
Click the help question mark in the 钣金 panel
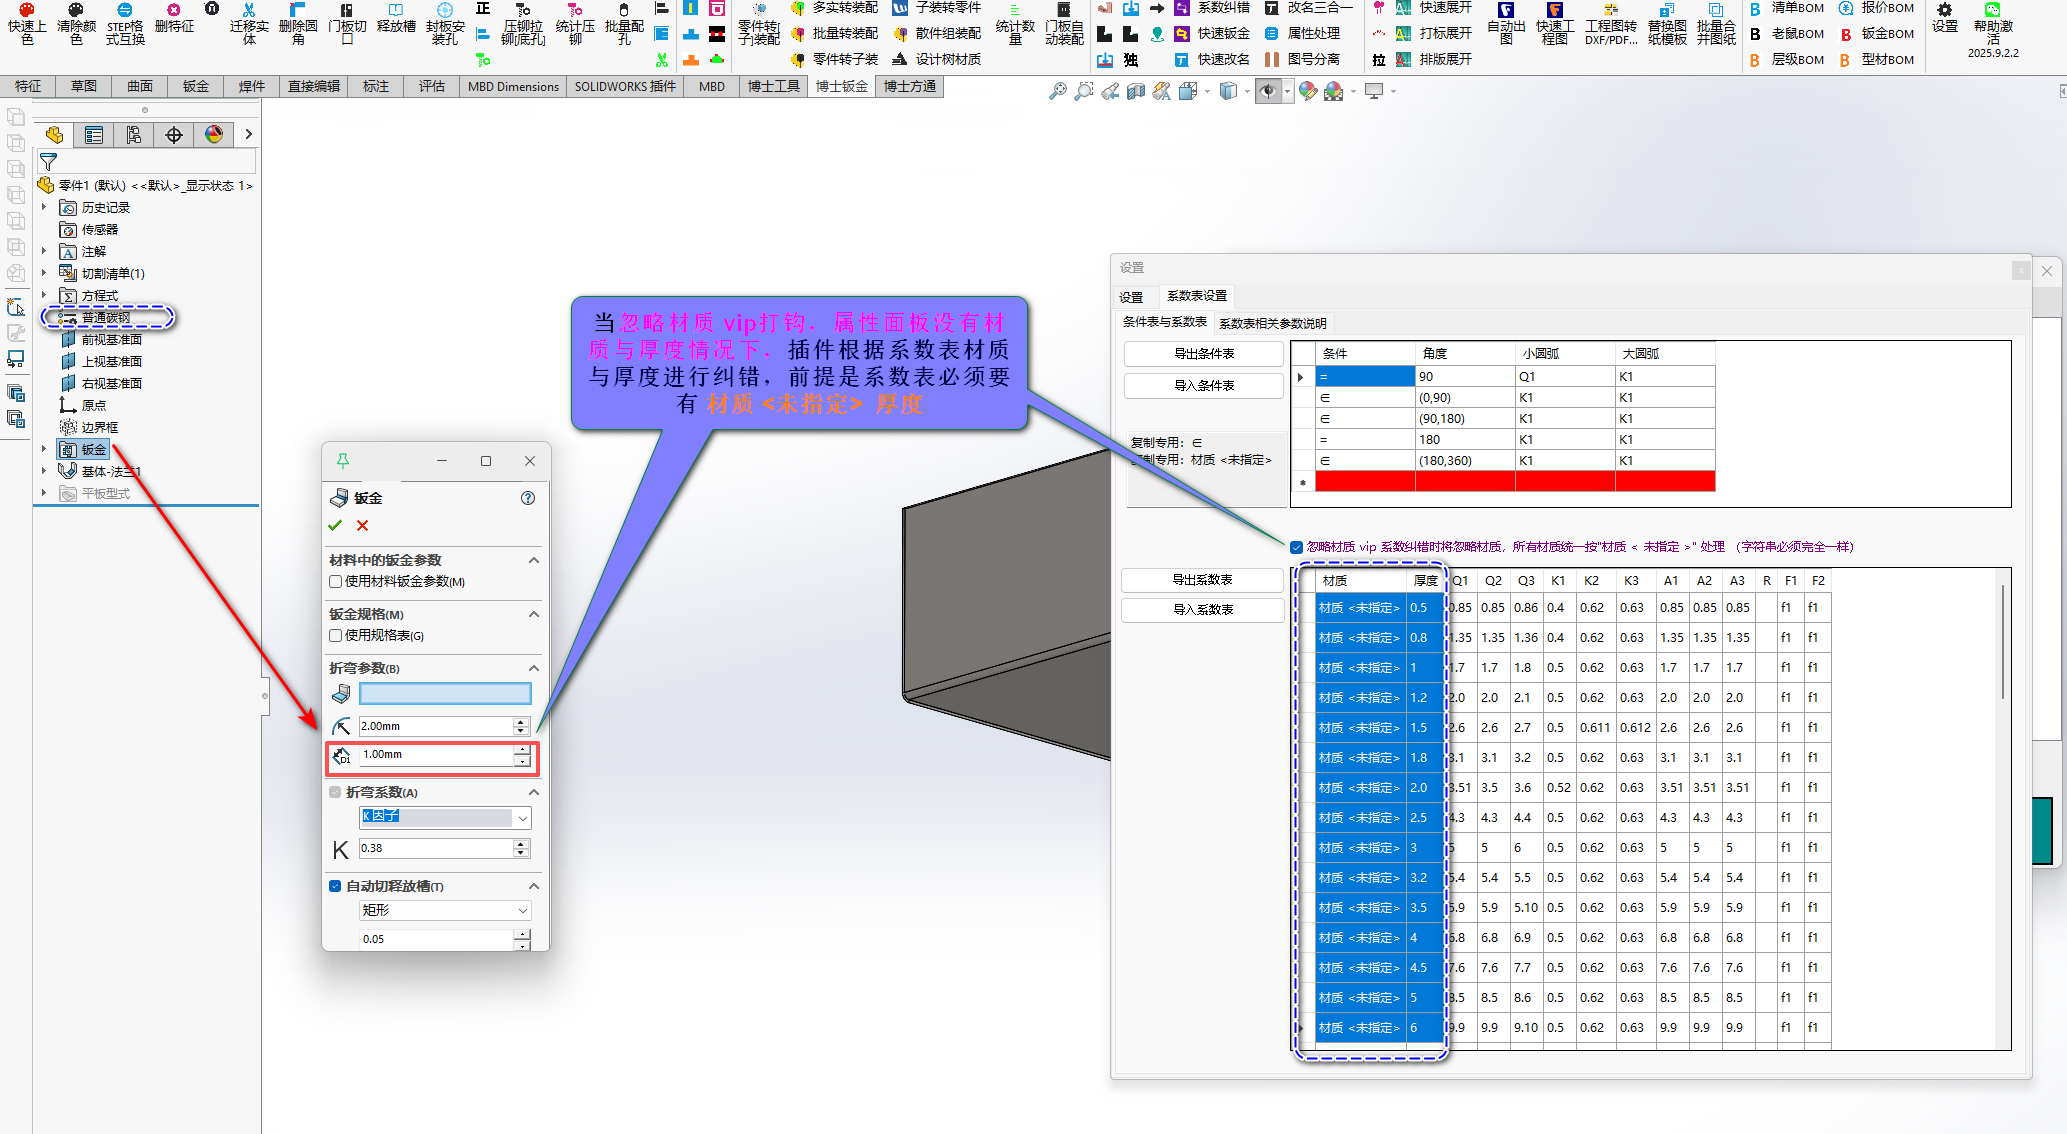pyautogui.click(x=528, y=498)
